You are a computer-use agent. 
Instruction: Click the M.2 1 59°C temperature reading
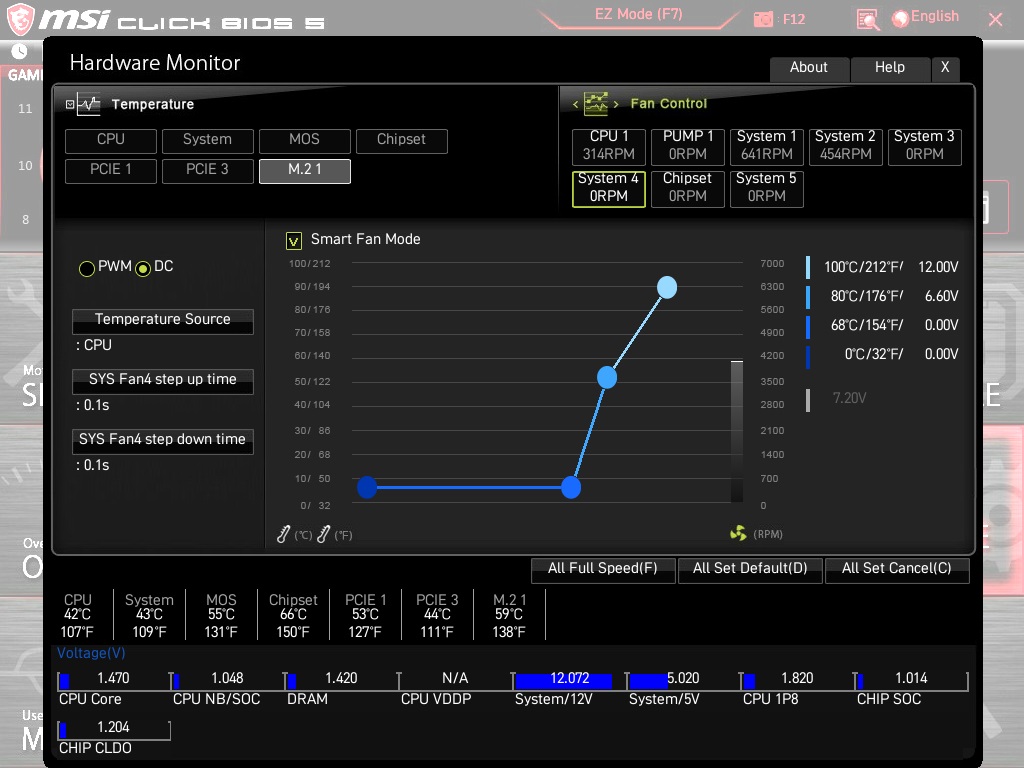pyautogui.click(x=509, y=615)
